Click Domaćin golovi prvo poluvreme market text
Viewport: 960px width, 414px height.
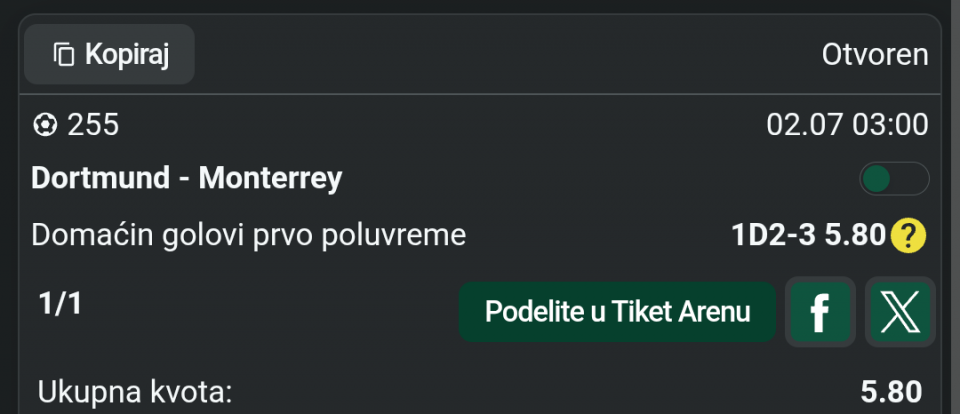[249, 236]
